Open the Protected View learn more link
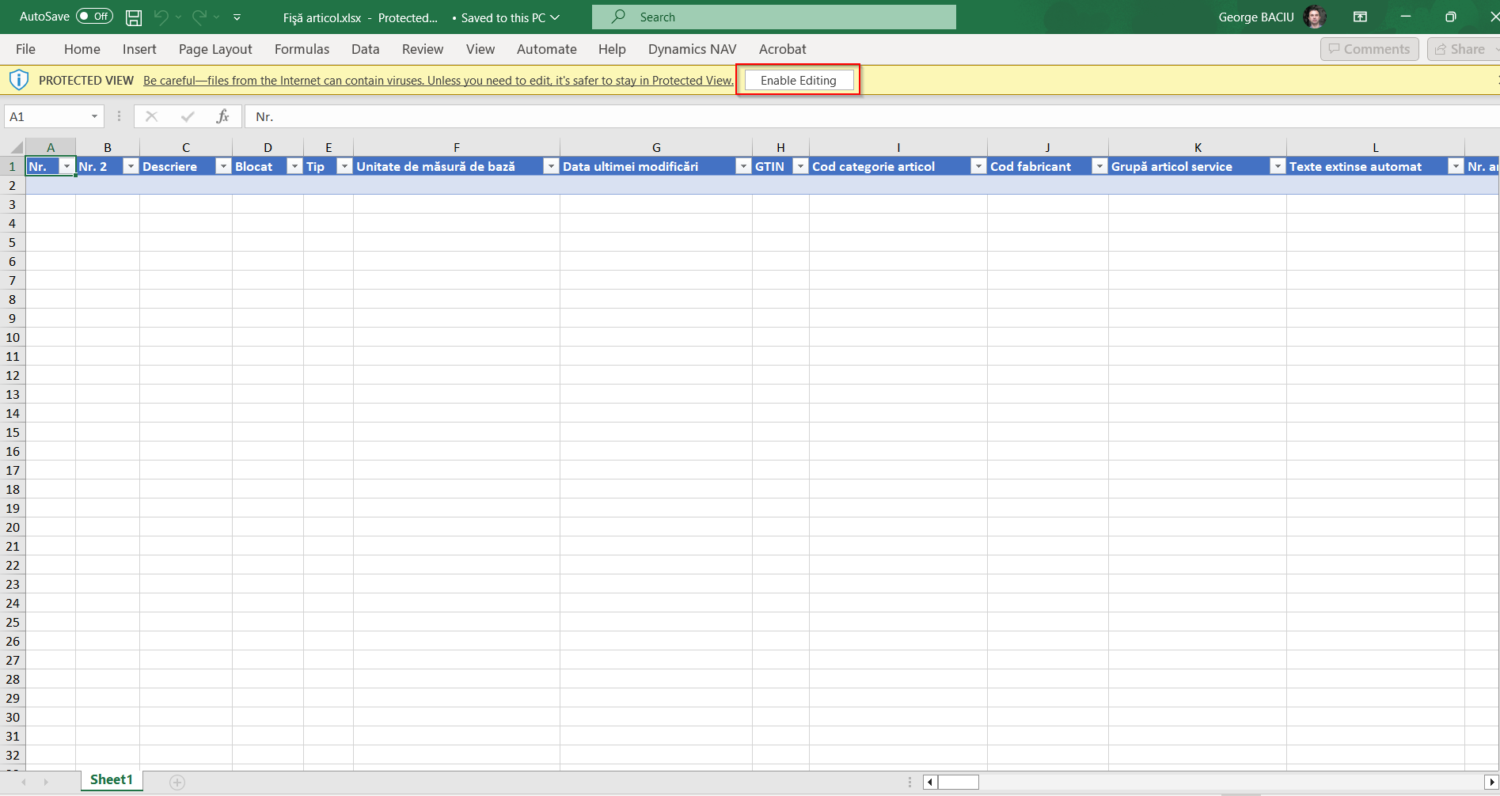 point(438,80)
